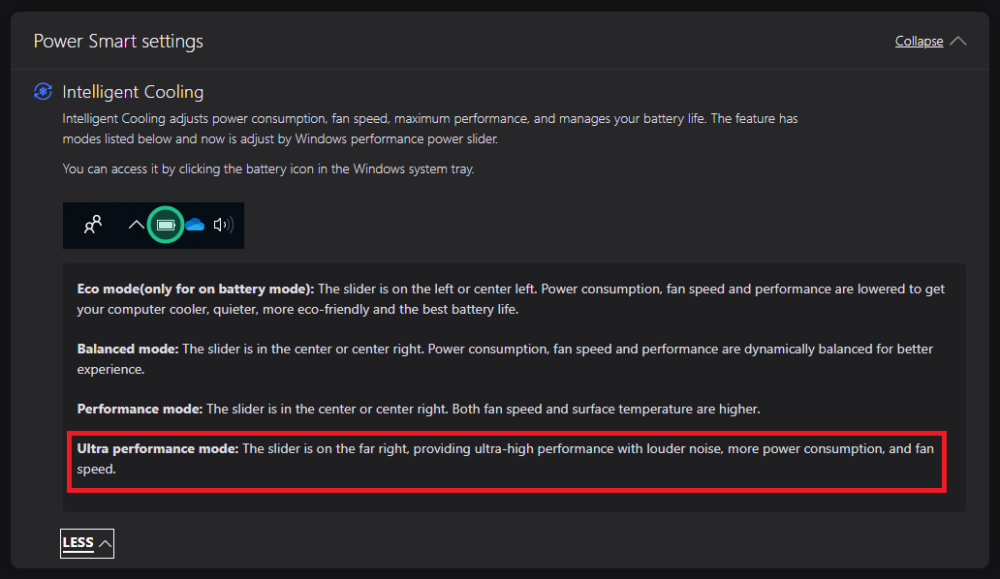Click the speaker volume icon
This screenshot has width=1000, height=579.
point(222,226)
